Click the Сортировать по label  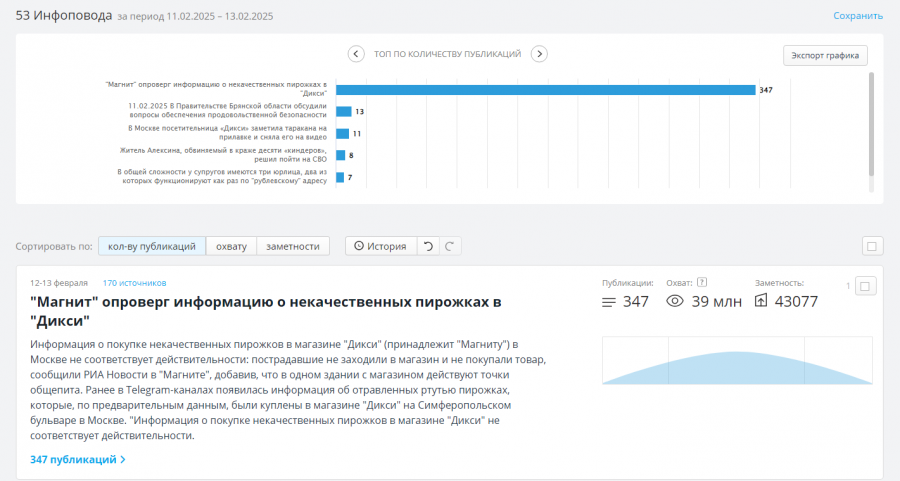pos(54,246)
